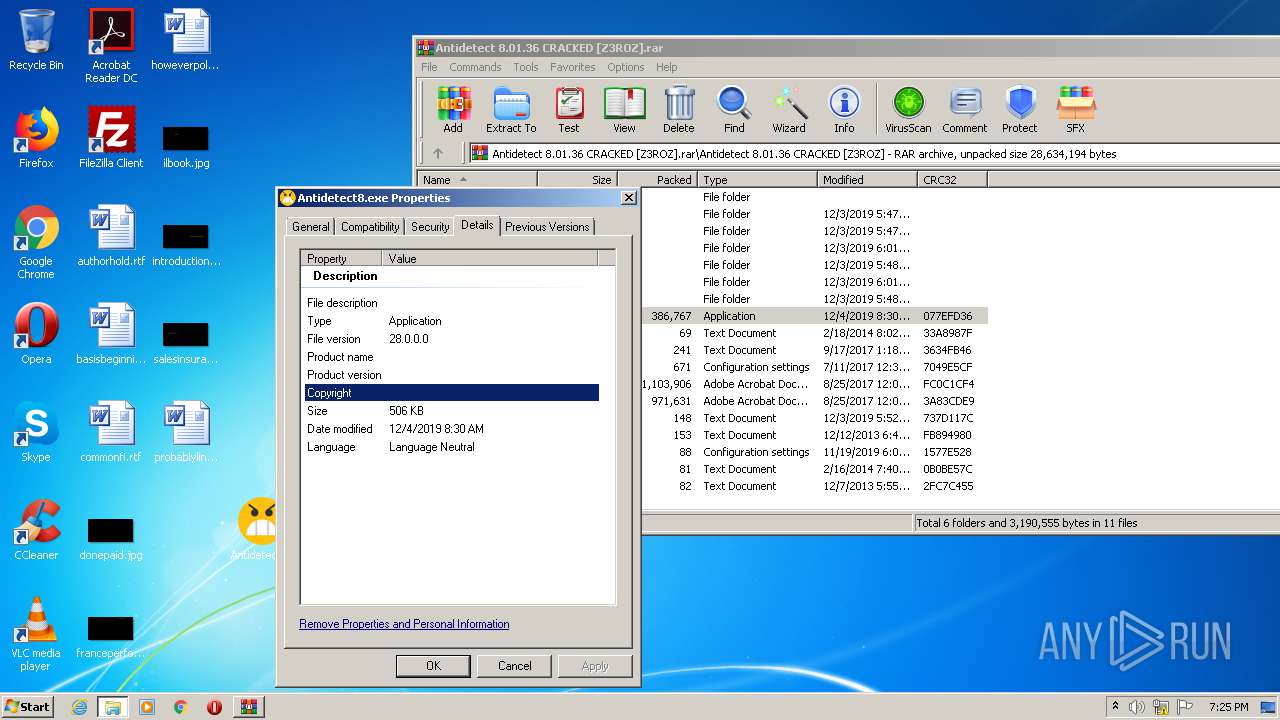Open Recycle Bin desktop icon

(x=36, y=40)
